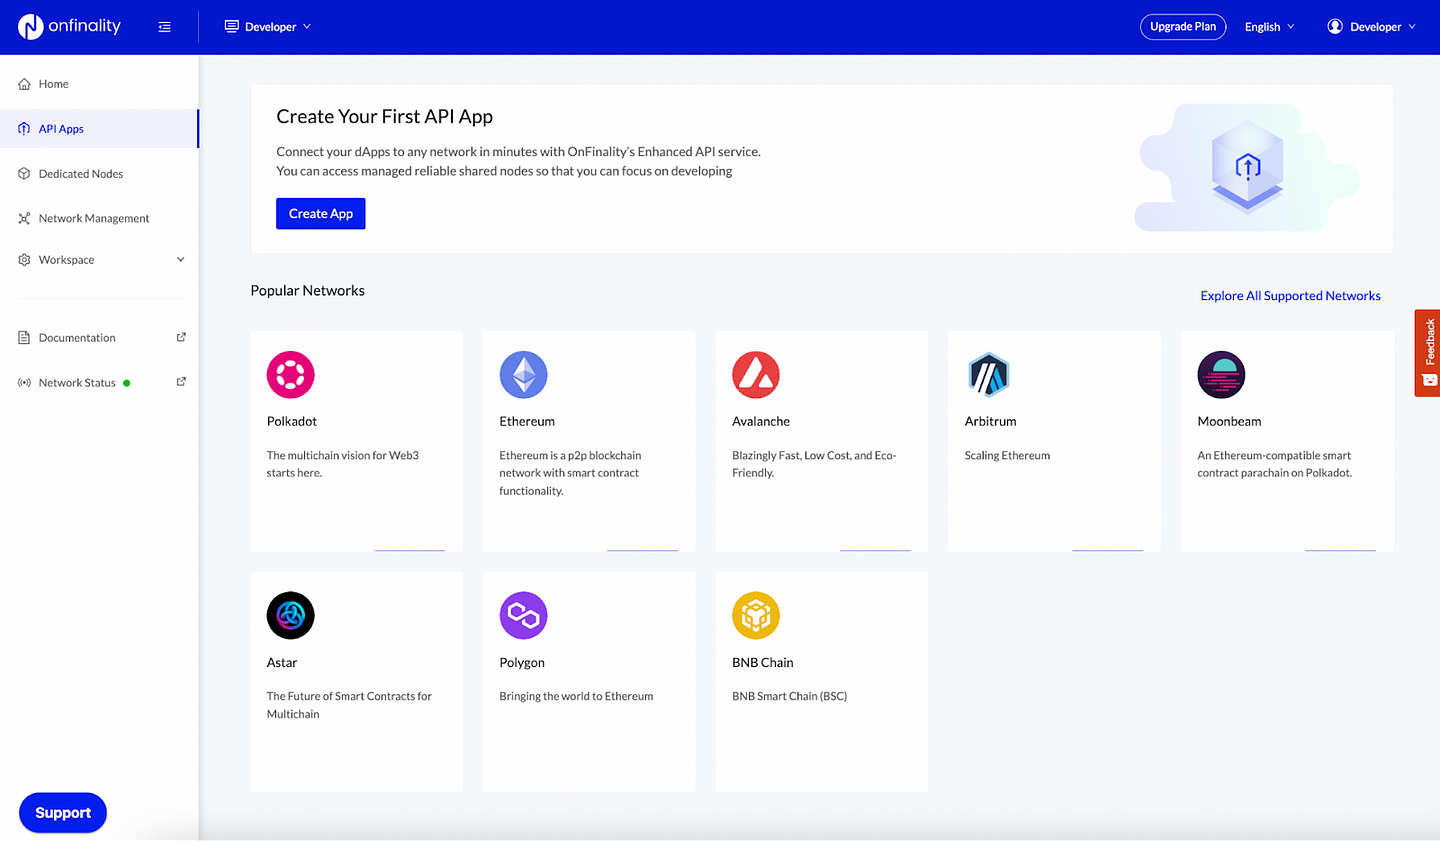
Task: Click the 'Create Your First API App' heading
Action: pyautogui.click(x=385, y=117)
